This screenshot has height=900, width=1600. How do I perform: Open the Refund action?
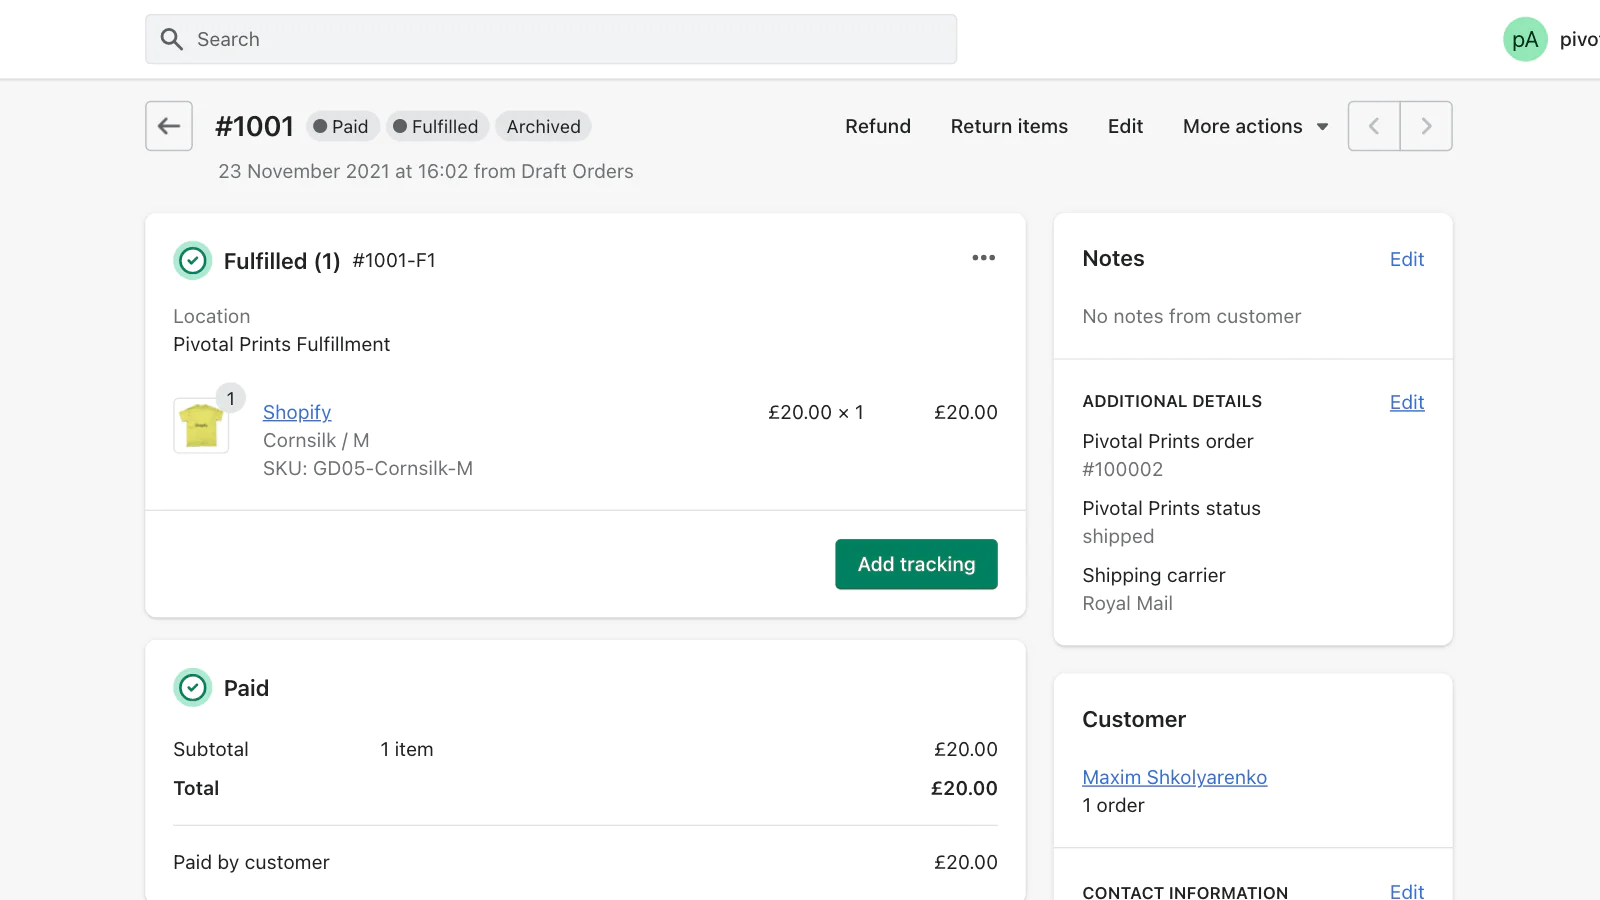(x=877, y=127)
